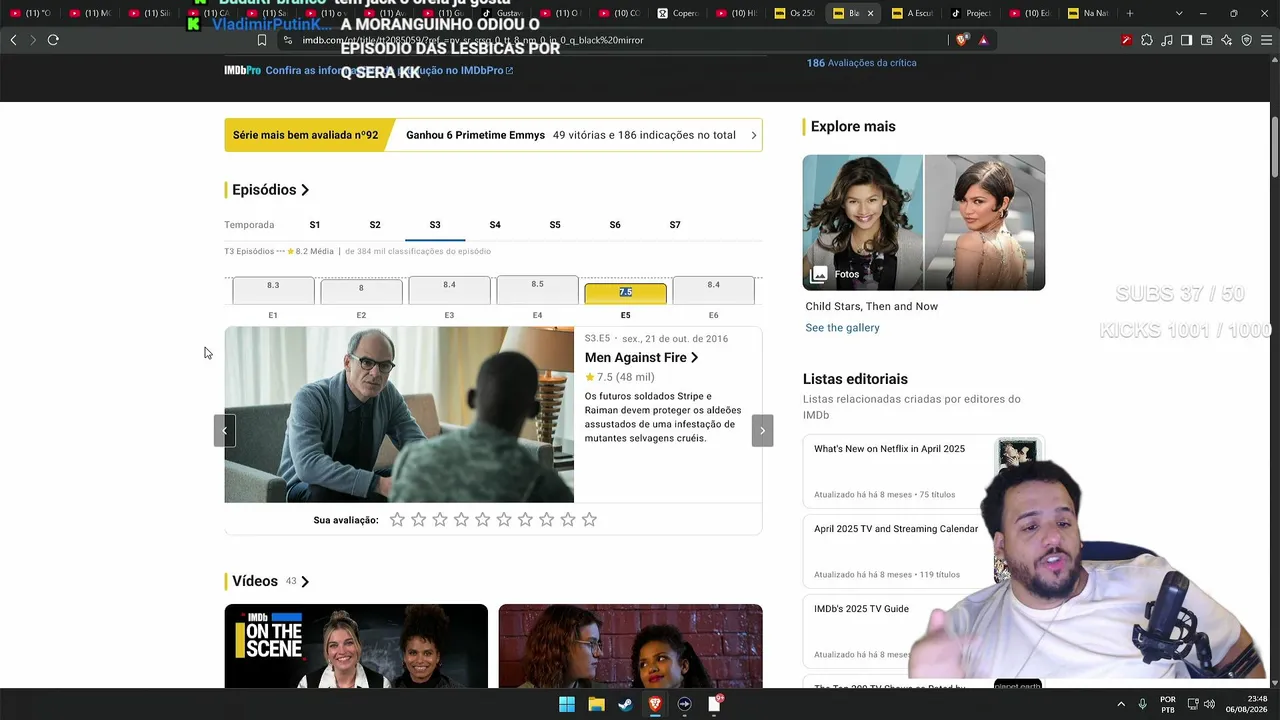Image resolution: width=1280 pixels, height=720 pixels.
Task: Select episode E6 rating bar 8.4
Action: click(x=713, y=290)
